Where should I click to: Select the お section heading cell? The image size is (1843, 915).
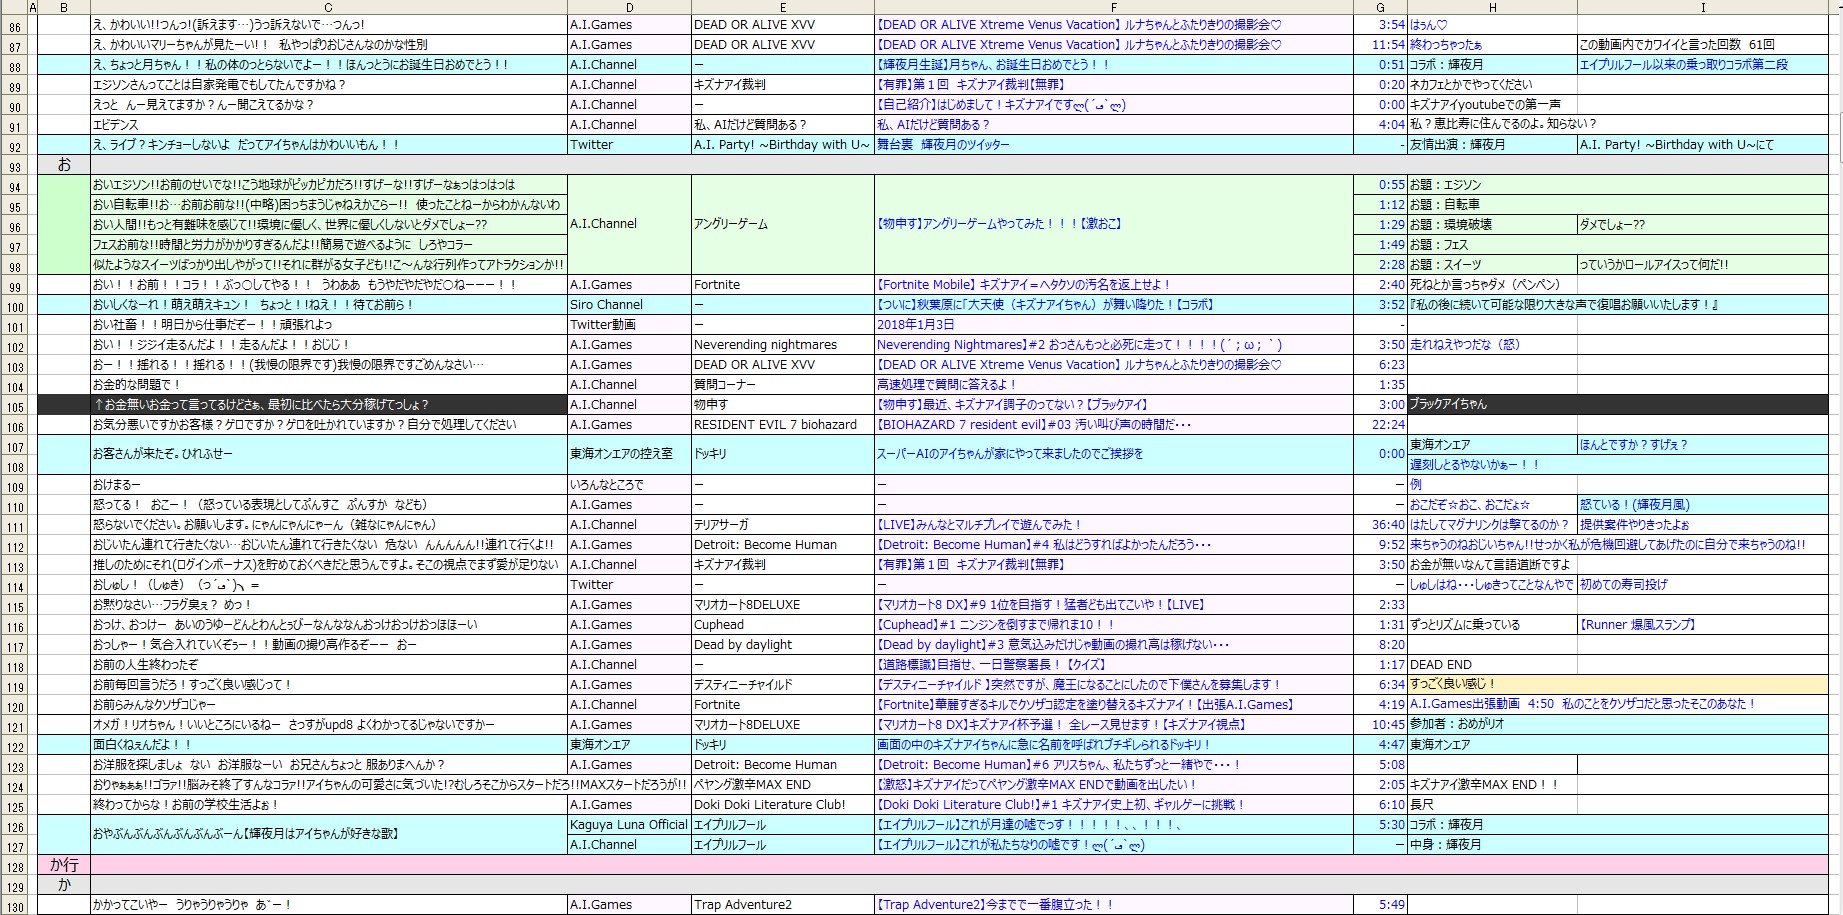64,165
